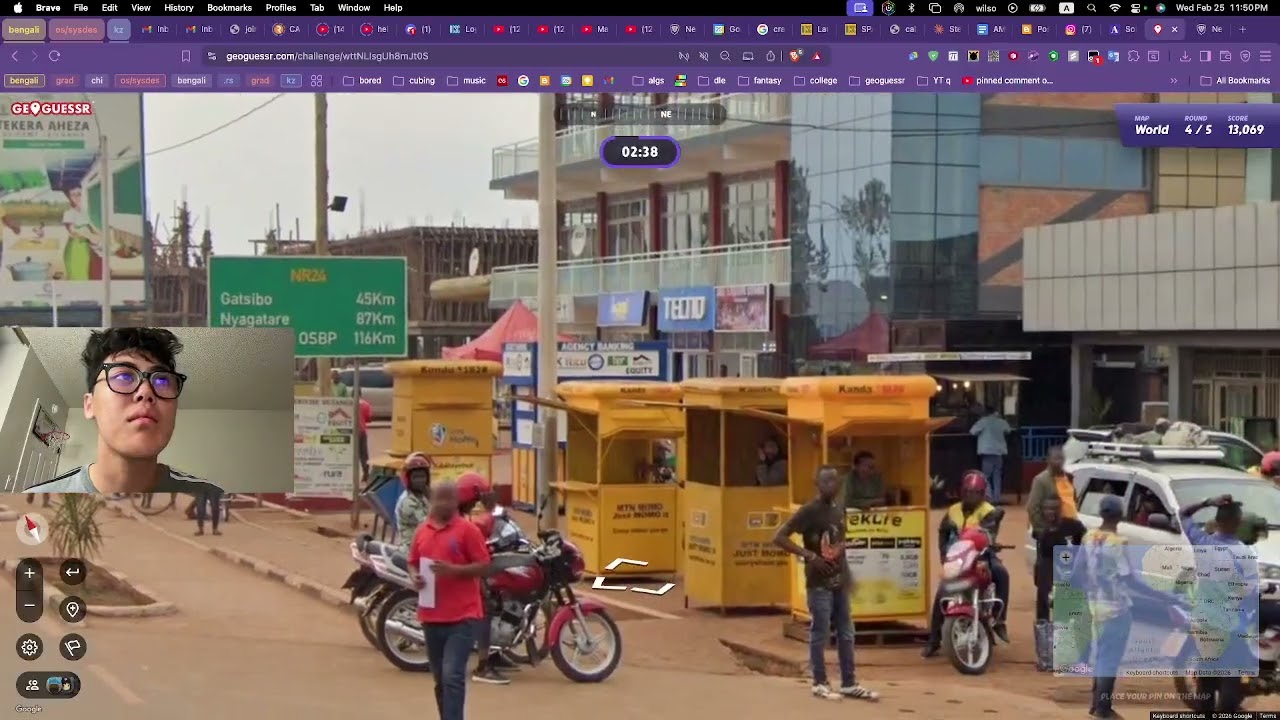Open macOS Wi-Fi status icon
Image resolution: width=1280 pixels, height=720 pixels.
1114,8
